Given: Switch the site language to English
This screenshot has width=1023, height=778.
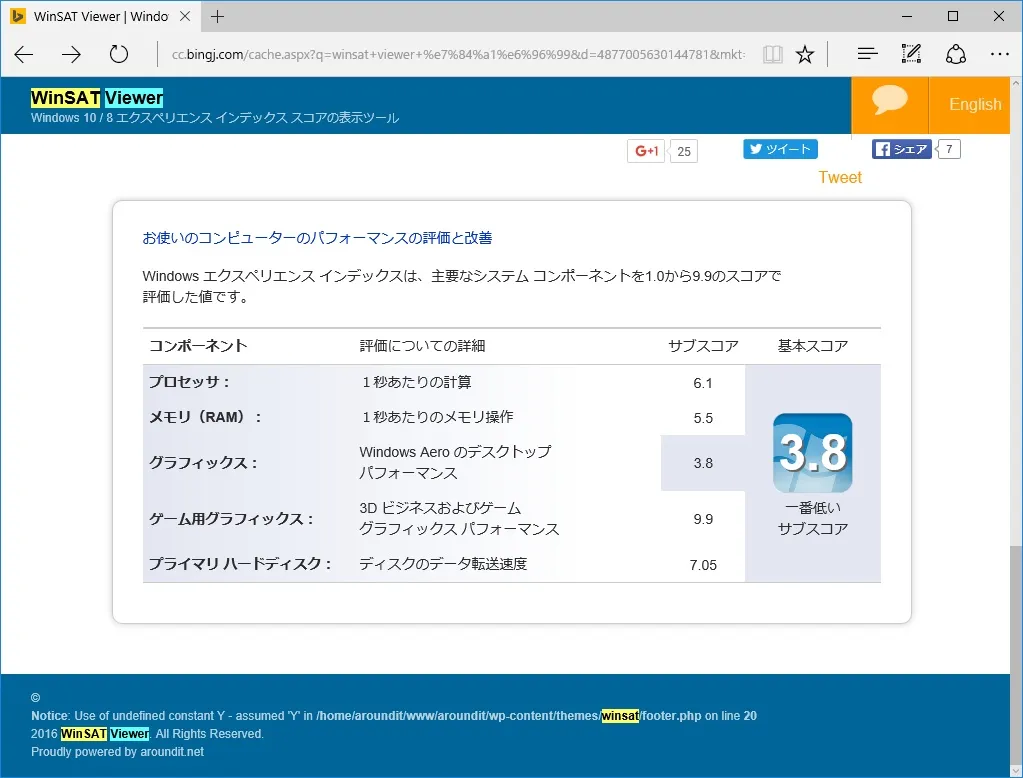Looking at the screenshot, I should (x=975, y=104).
